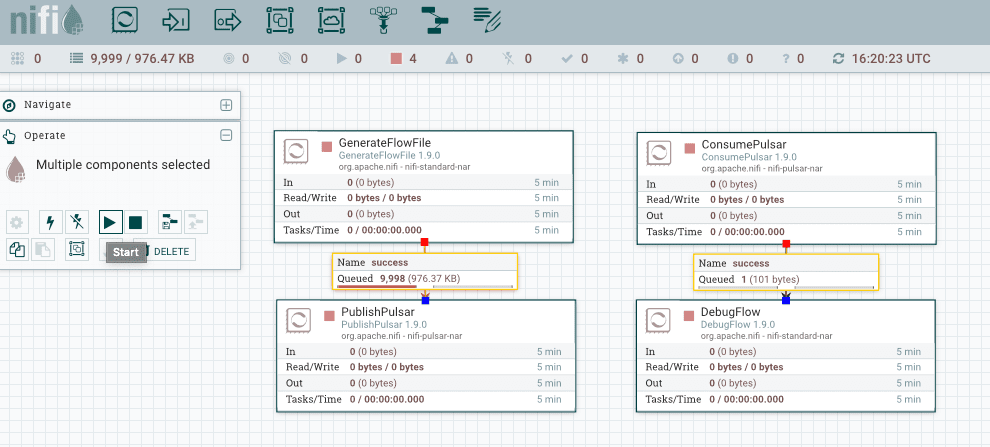Click the blue connection endpoint above DebugFlow
The image size is (990, 447).
pos(786,301)
